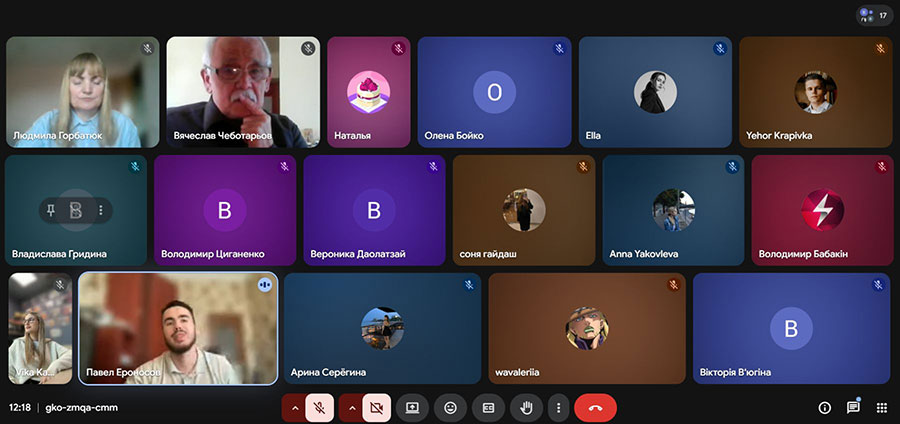Select Ella's profile photo avatar
Image resolution: width=900 pixels, height=424 pixels.
[x=655, y=92]
